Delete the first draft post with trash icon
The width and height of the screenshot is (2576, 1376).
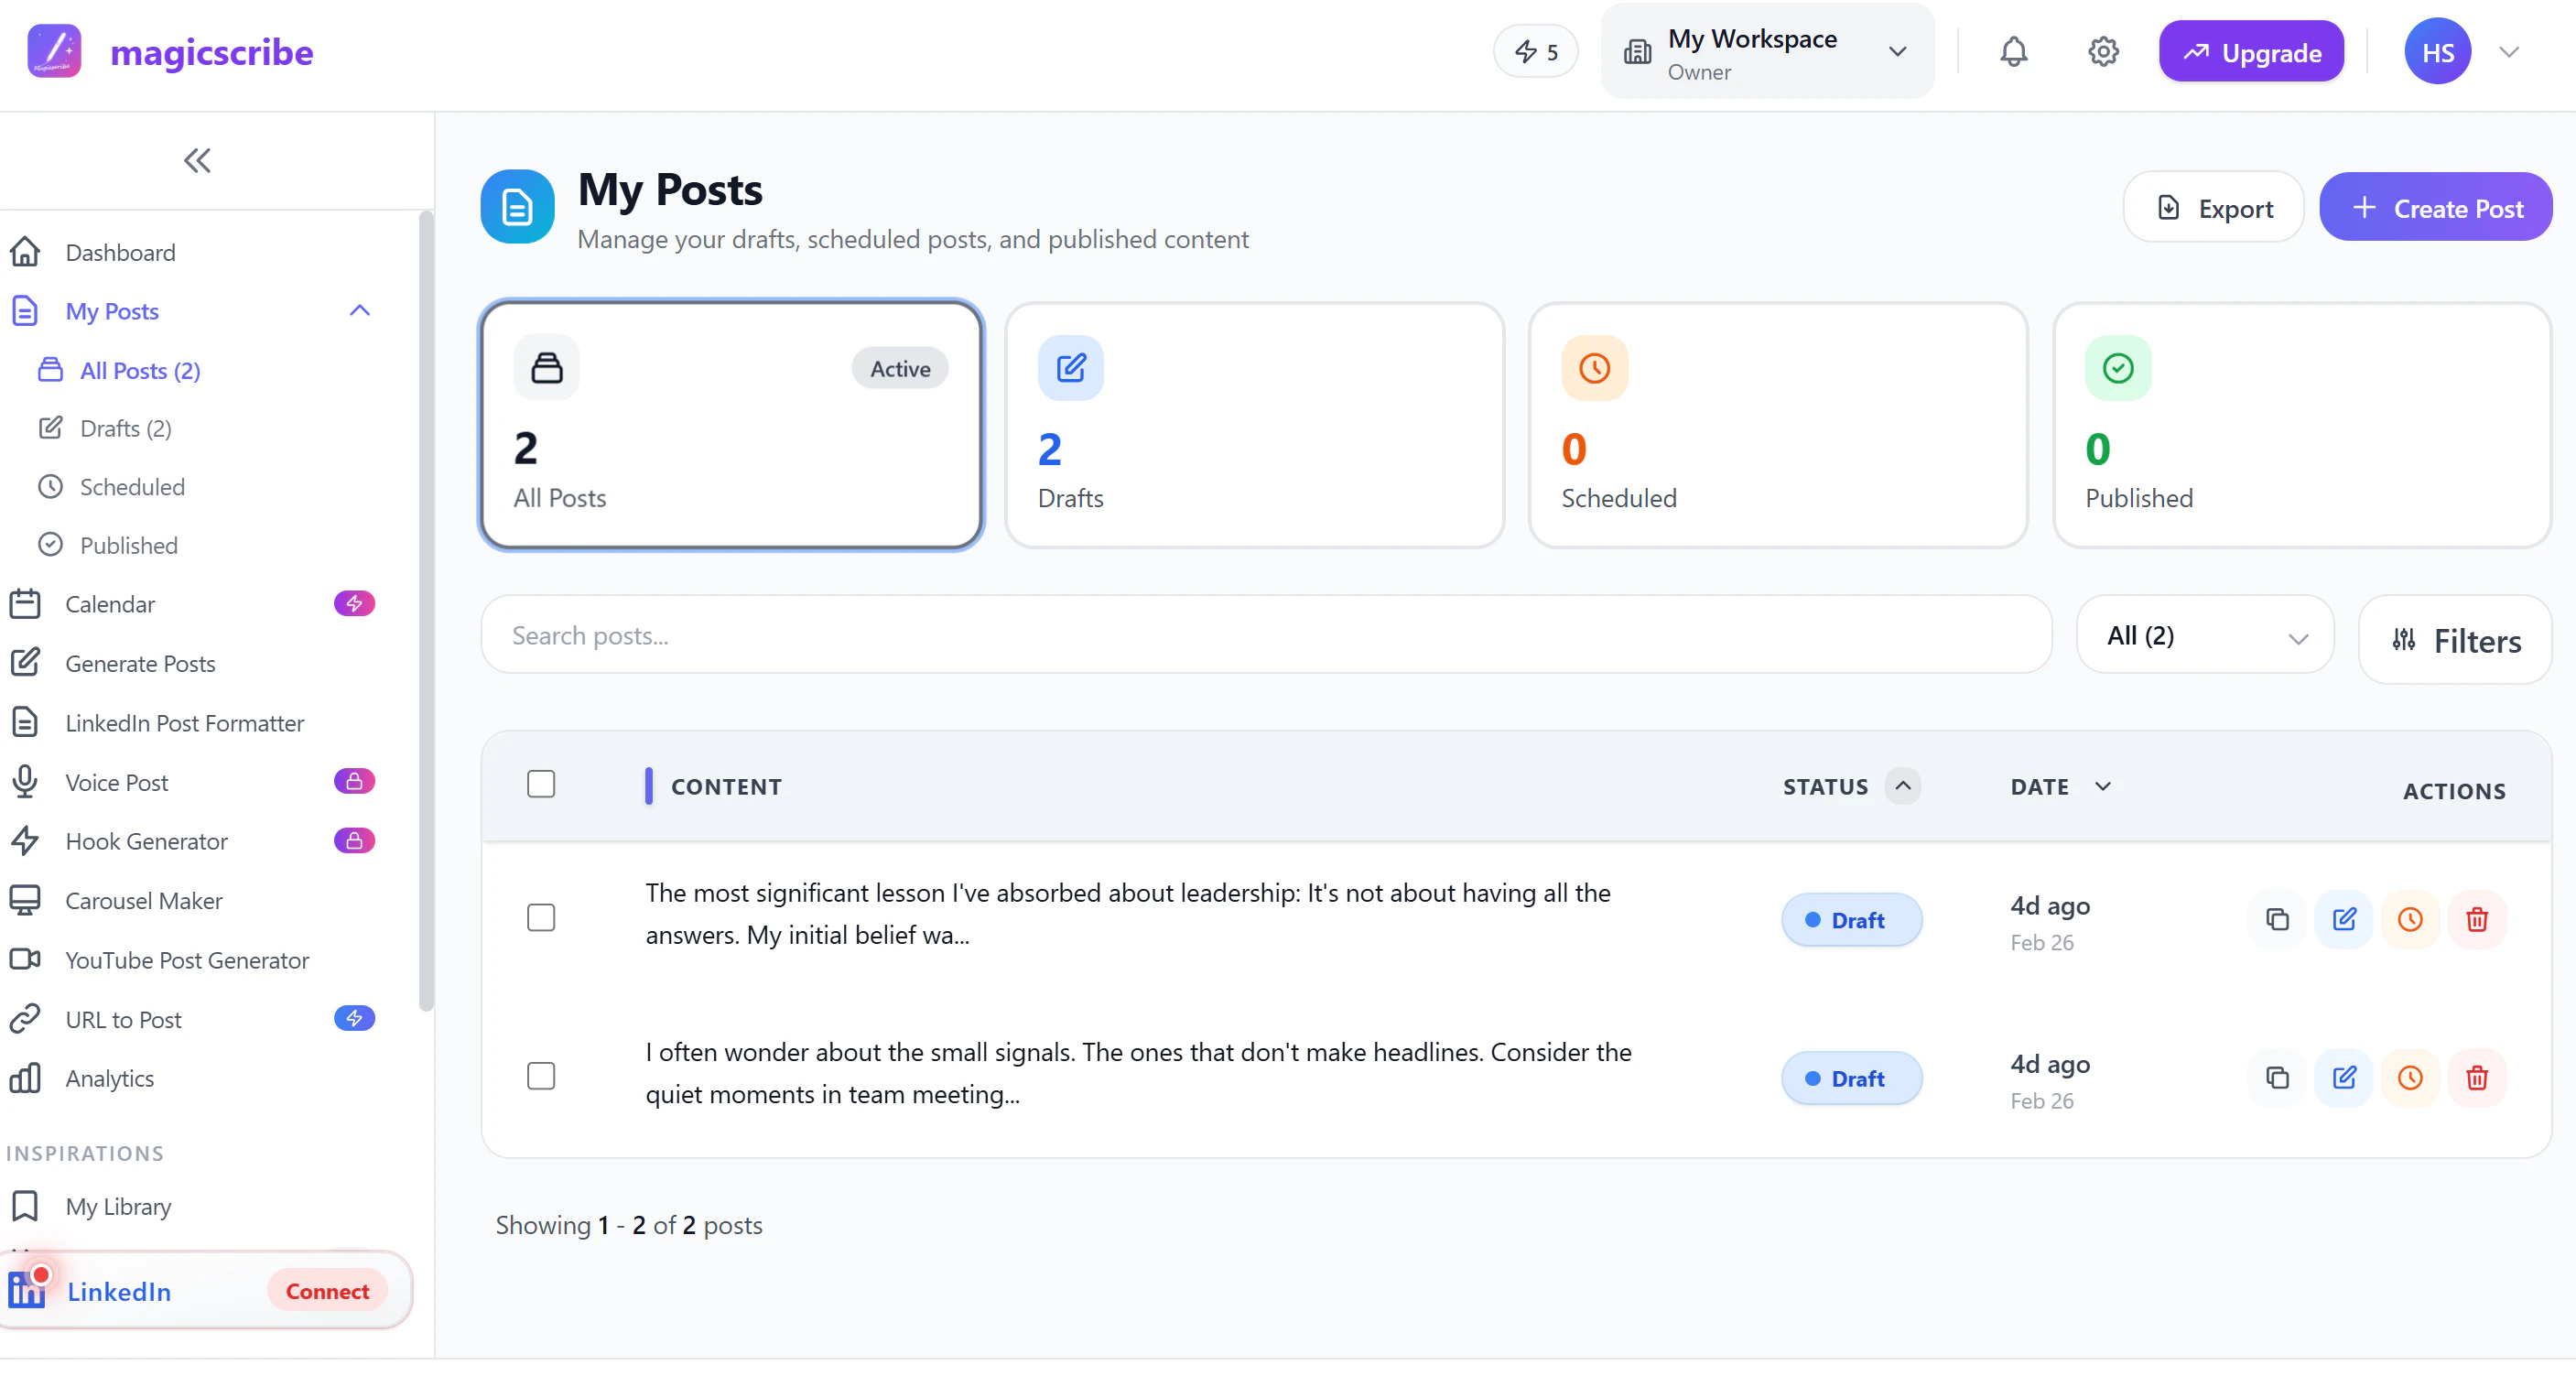2476,919
